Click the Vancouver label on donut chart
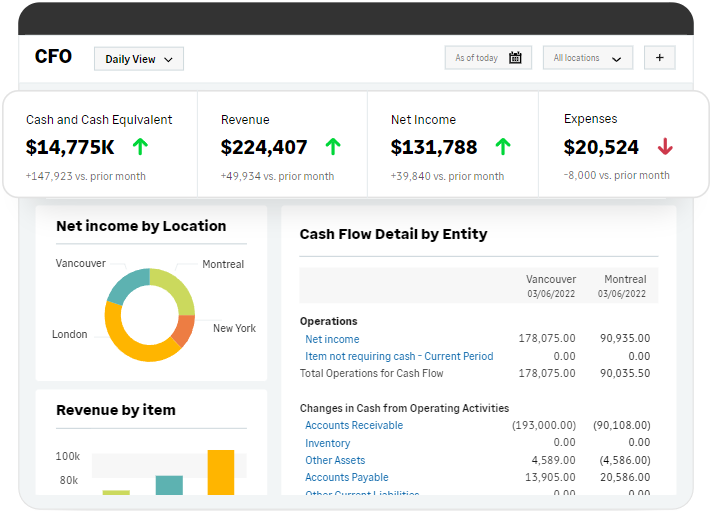 pyautogui.click(x=80, y=263)
